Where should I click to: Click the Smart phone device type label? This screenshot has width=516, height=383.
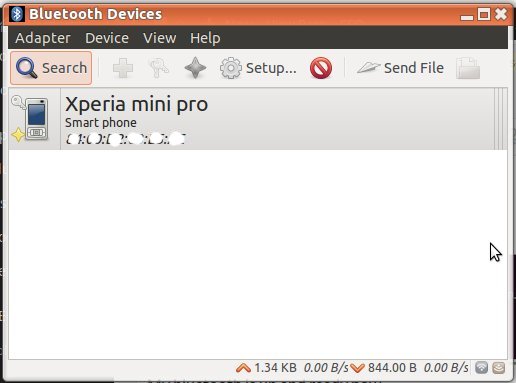coord(101,123)
